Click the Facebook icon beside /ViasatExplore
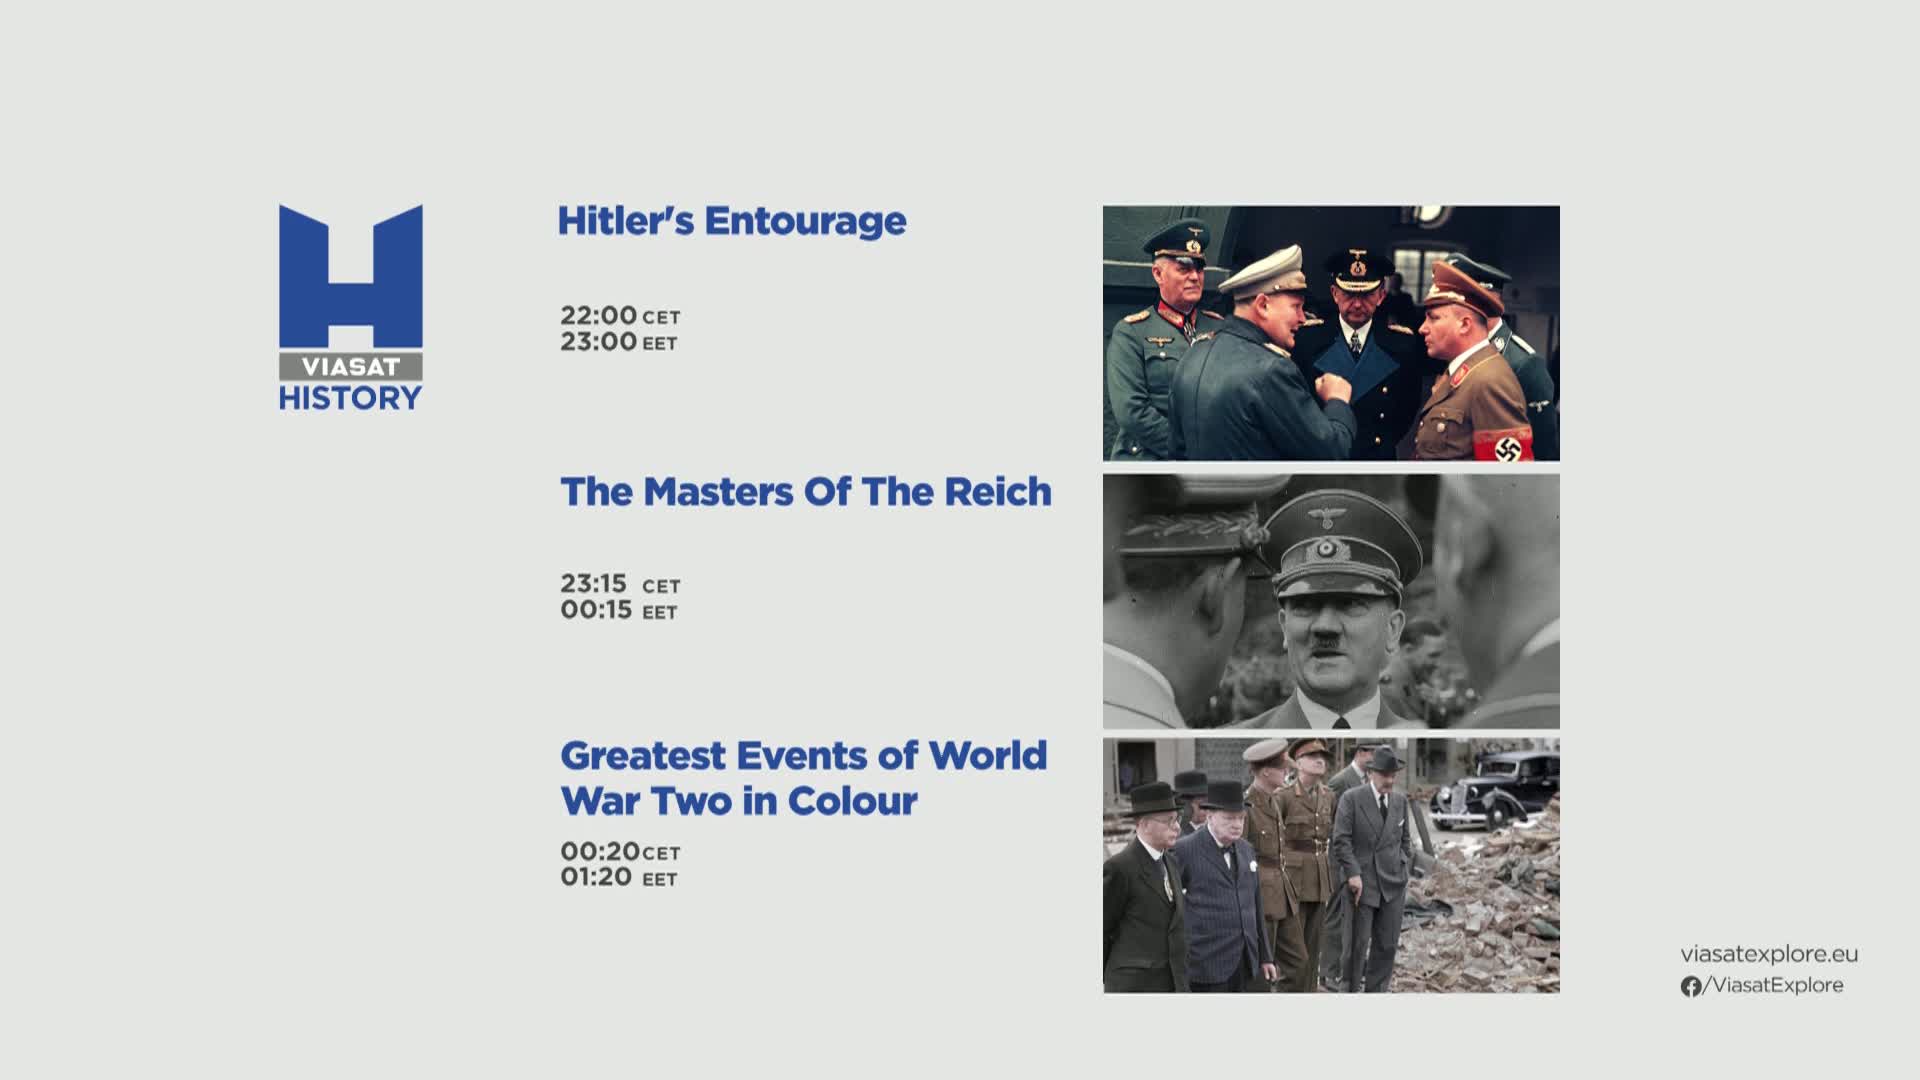This screenshot has width=1920, height=1080. pos(1690,987)
